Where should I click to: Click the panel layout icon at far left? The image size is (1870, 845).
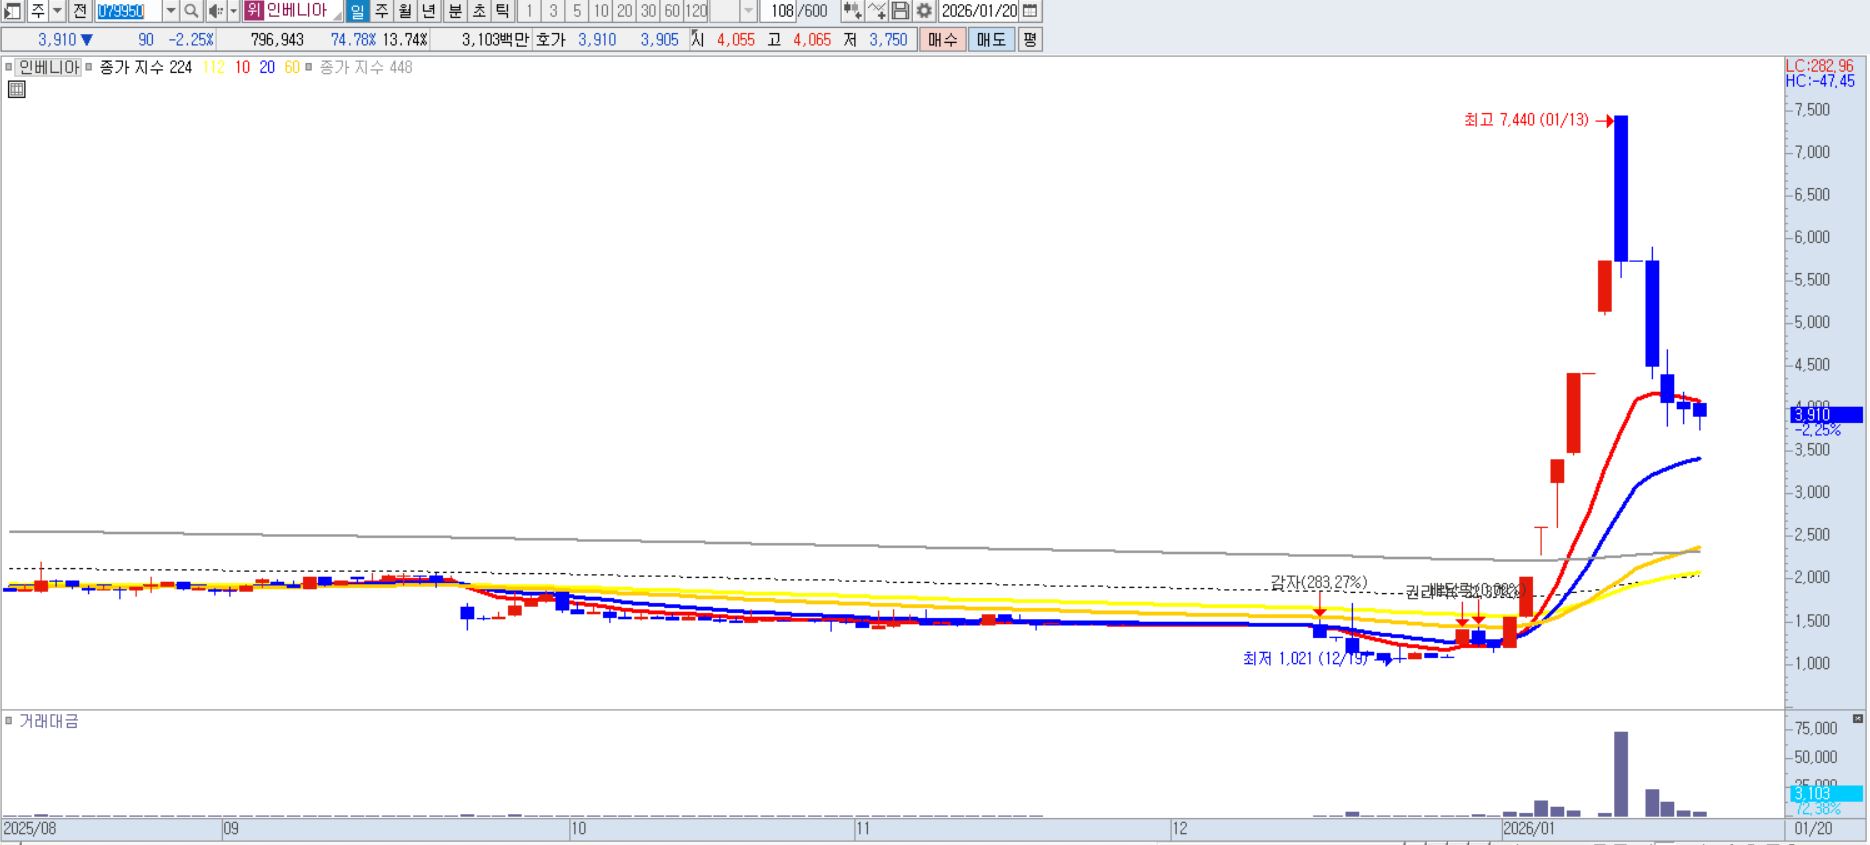click(12, 11)
